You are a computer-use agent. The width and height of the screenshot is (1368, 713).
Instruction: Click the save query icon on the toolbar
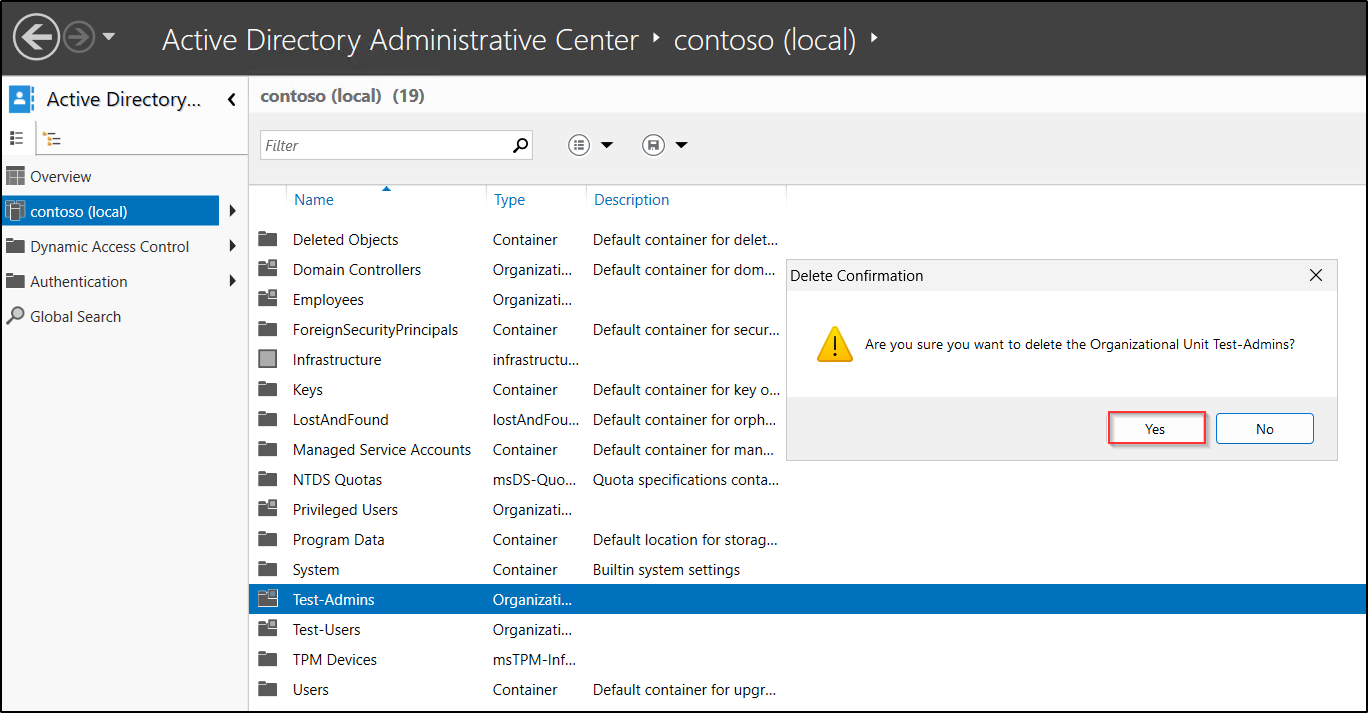(652, 144)
